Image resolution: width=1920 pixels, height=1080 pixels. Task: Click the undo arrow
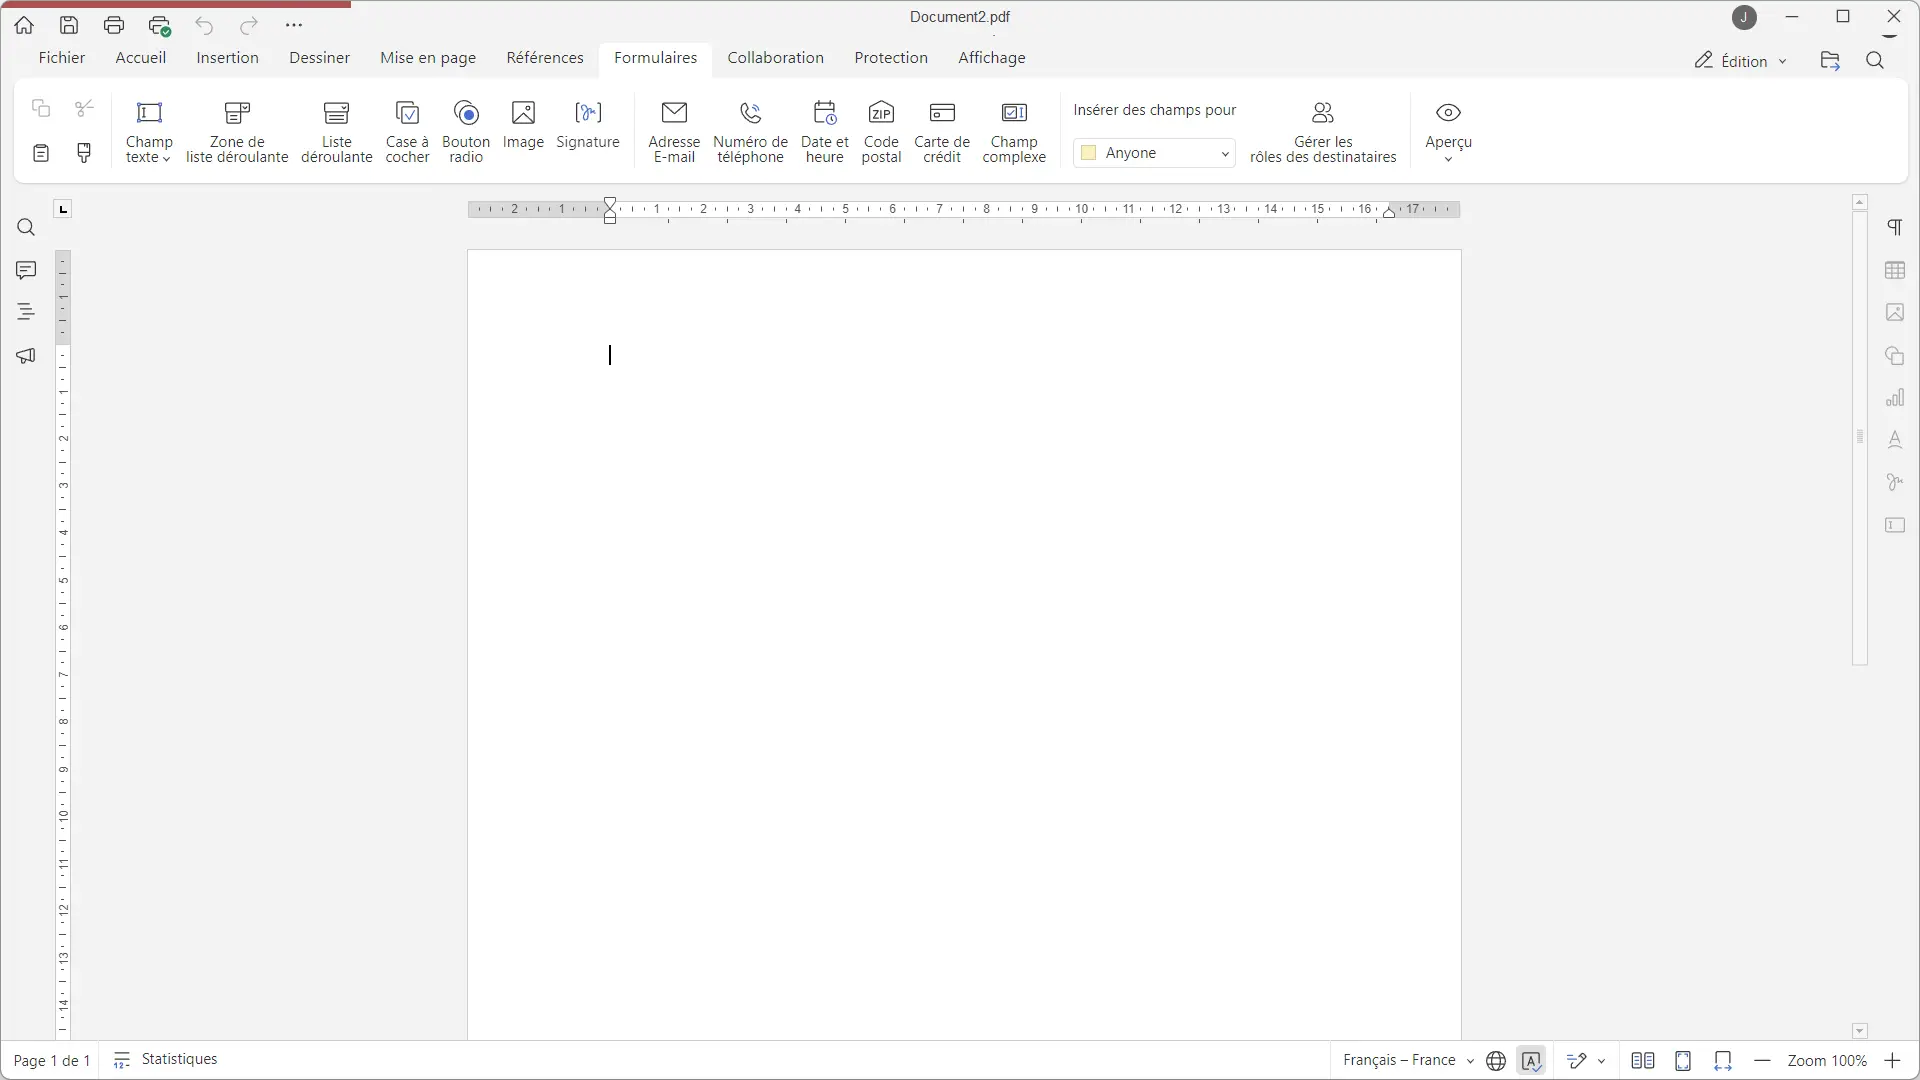click(204, 25)
